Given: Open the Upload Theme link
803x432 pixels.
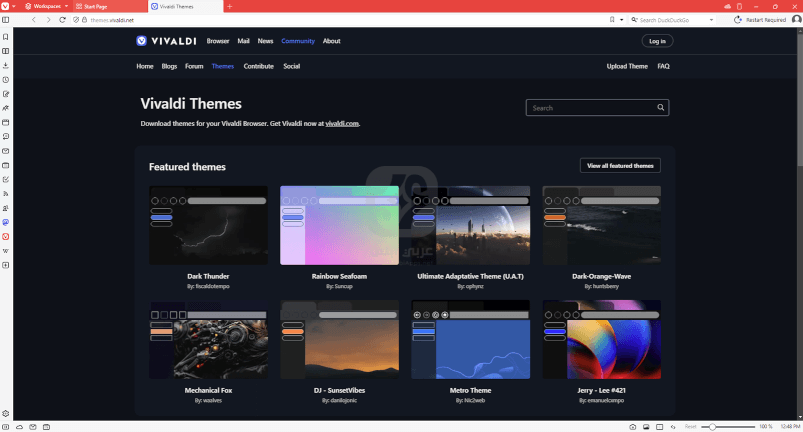Looking at the screenshot, I should pos(627,66).
